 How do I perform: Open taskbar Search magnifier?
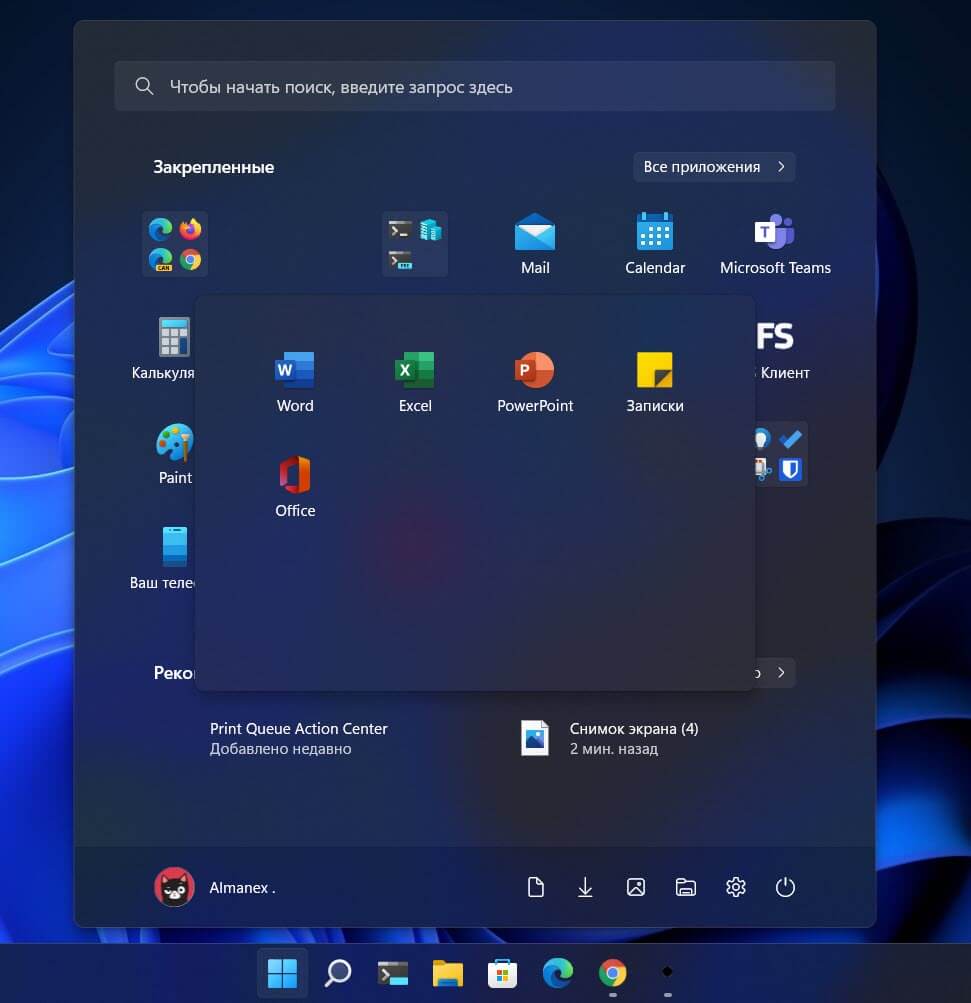[x=338, y=973]
